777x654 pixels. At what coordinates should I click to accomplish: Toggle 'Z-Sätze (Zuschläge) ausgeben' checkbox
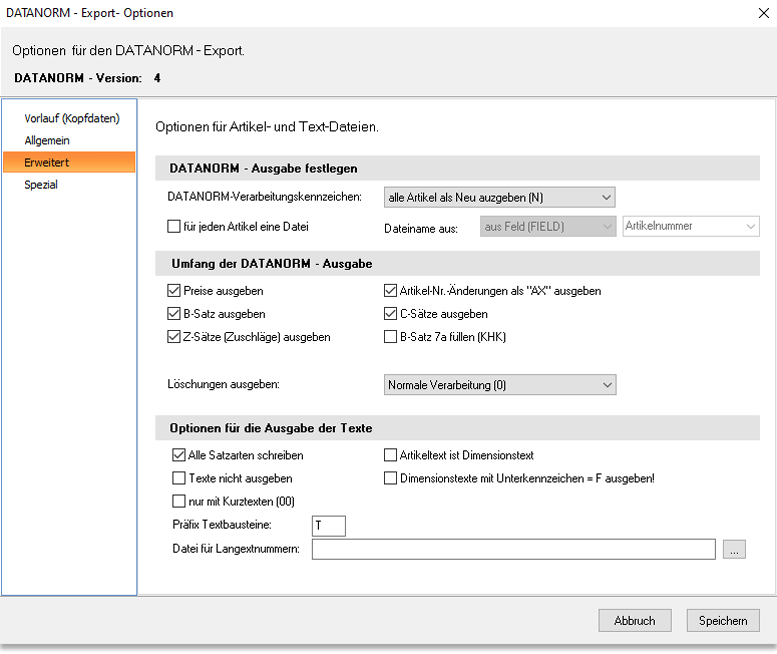(x=173, y=337)
